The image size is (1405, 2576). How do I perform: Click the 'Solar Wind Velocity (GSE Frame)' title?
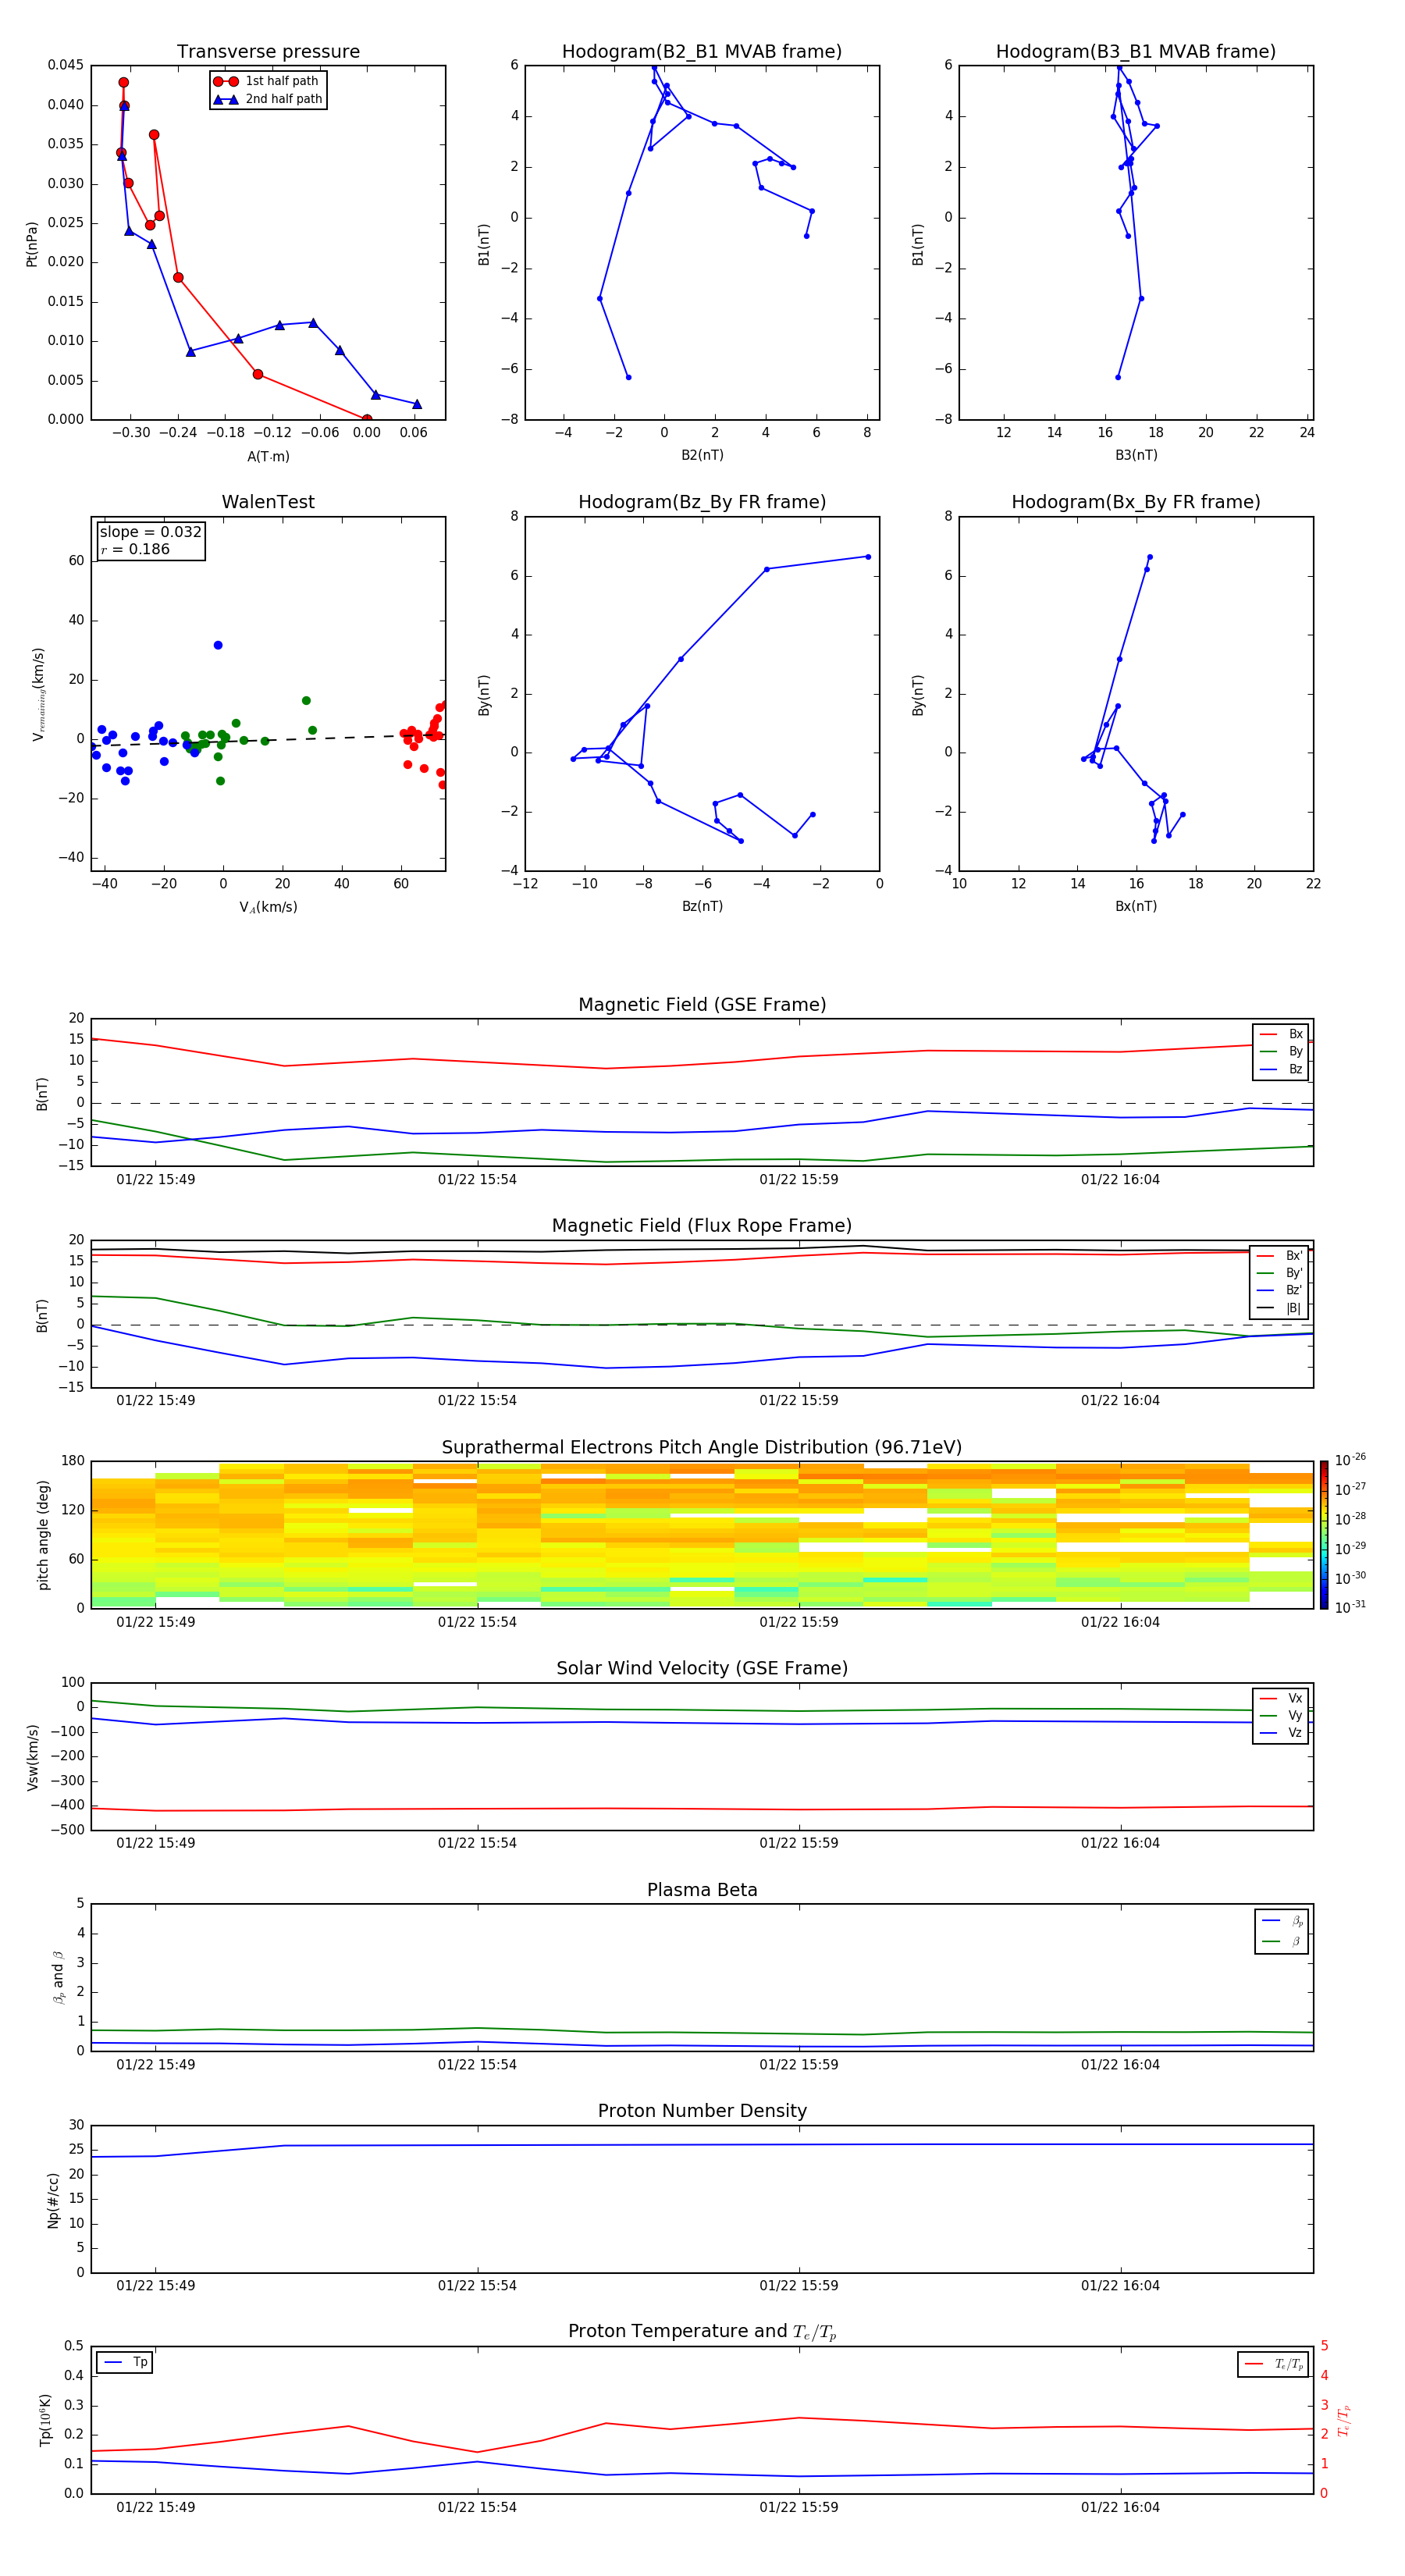click(x=702, y=1669)
